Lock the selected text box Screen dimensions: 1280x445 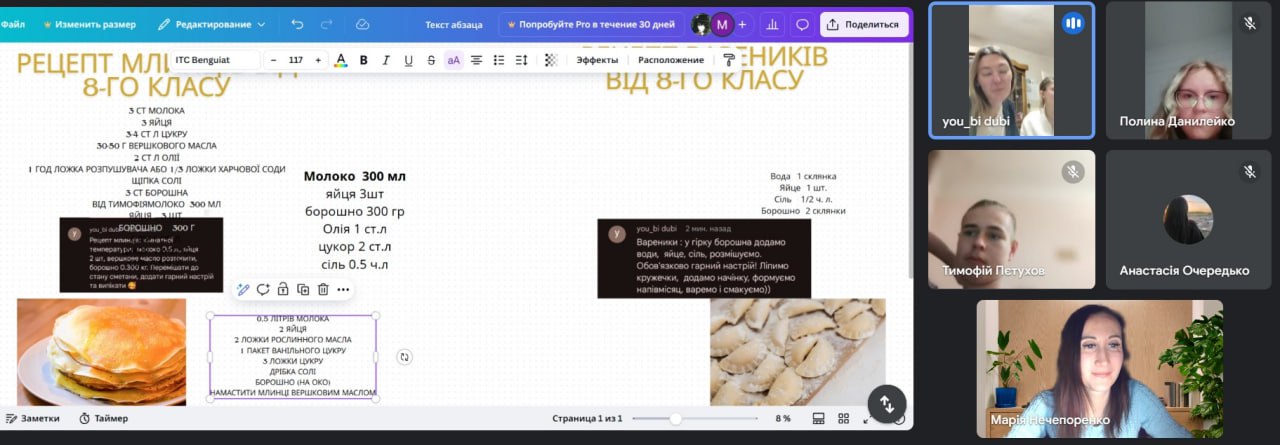[283, 290]
